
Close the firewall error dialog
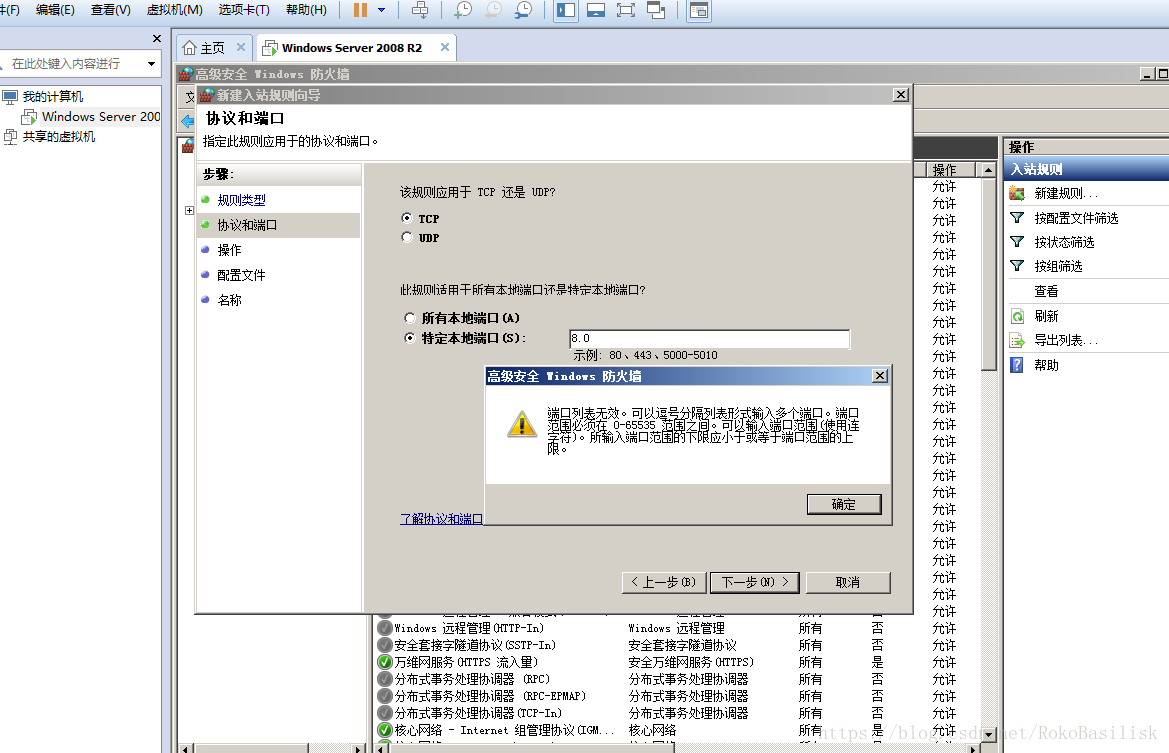pos(880,376)
